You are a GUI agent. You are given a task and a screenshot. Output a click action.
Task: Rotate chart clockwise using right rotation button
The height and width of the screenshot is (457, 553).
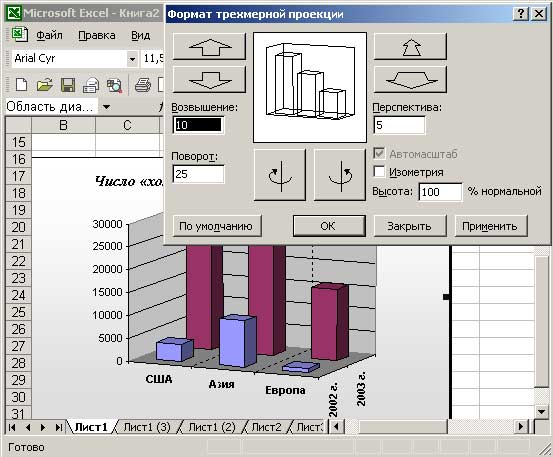click(x=340, y=175)
